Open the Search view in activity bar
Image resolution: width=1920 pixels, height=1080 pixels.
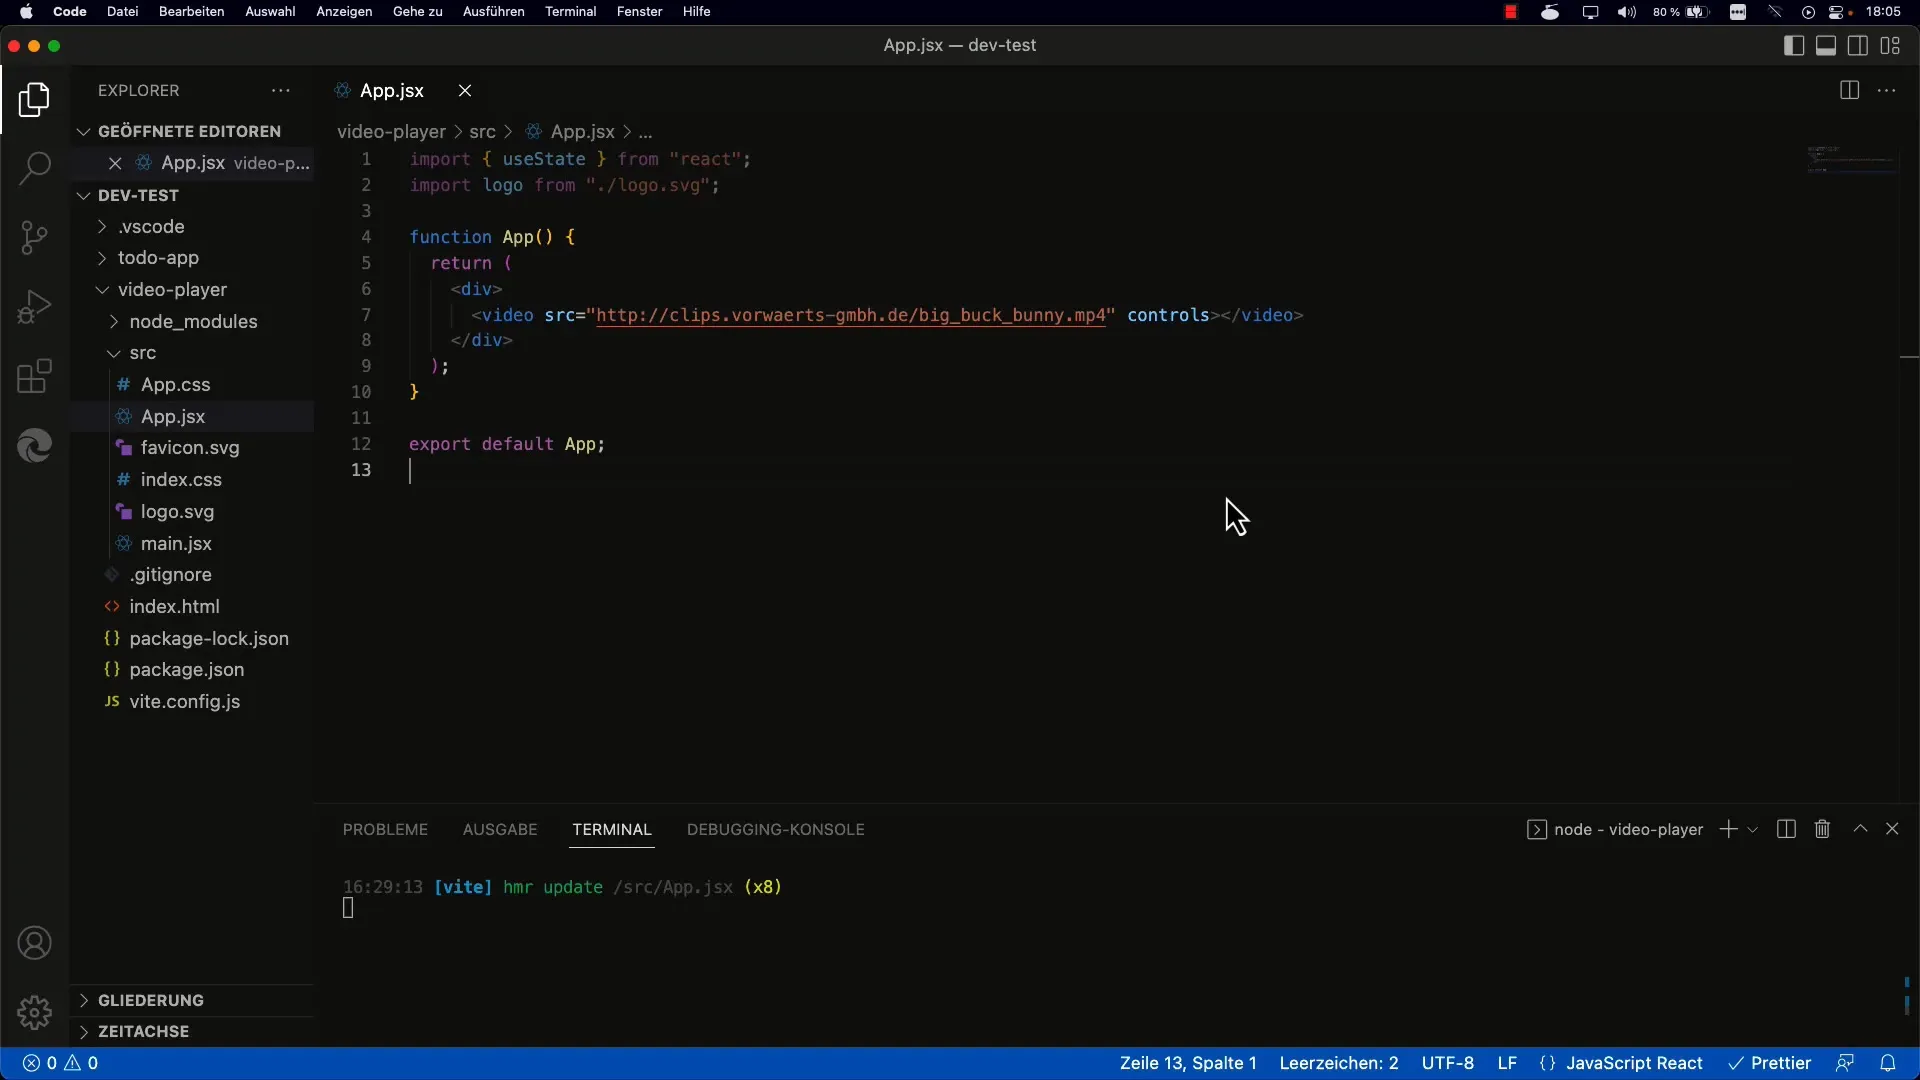click(34, 168)
